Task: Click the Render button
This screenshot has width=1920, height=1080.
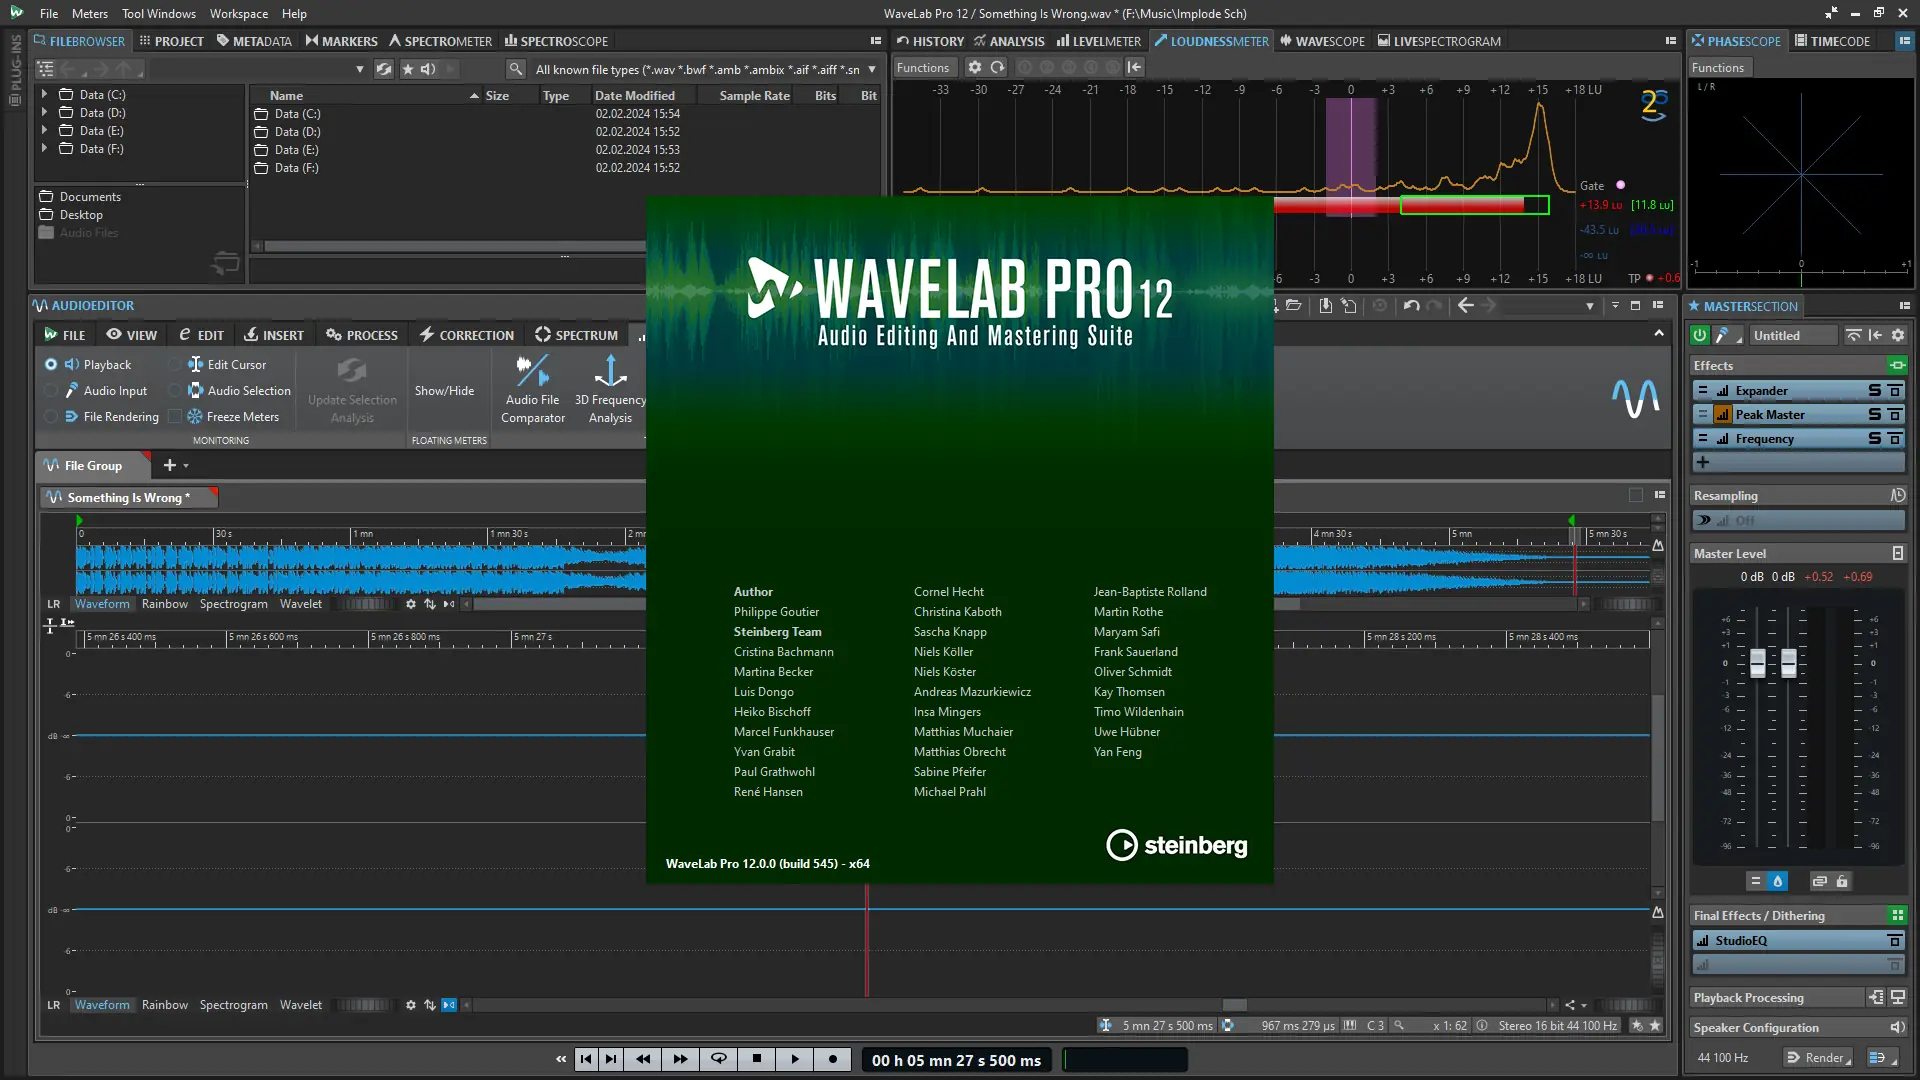Action: 1819,1057
